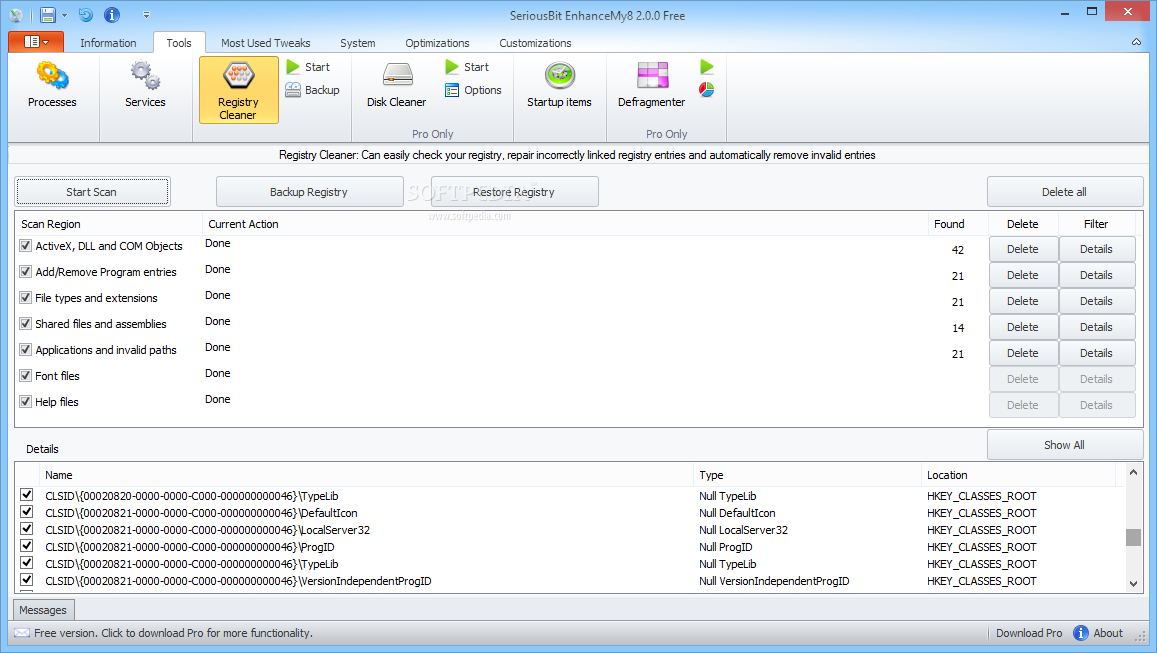Click Backup Registry button
This screenshot has width=1157, height=653.
pyautogui.click(x=309, y=192)
